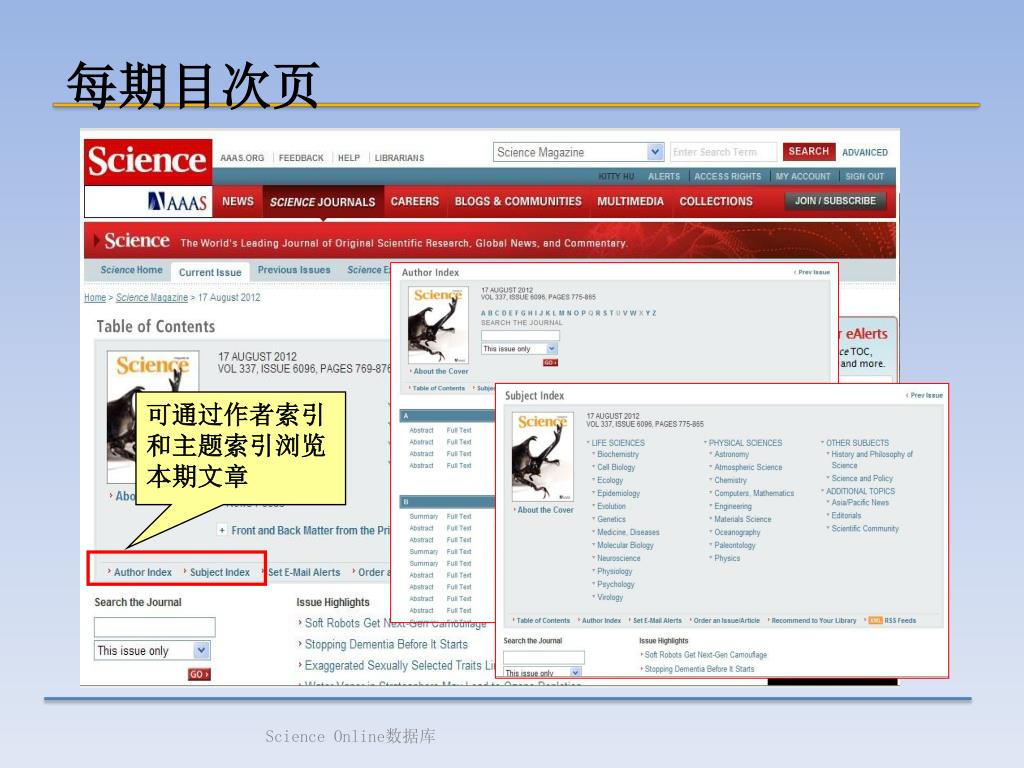
Task: Click the Science Magazine breadcrumb link
Action: [x=152, y=298]
